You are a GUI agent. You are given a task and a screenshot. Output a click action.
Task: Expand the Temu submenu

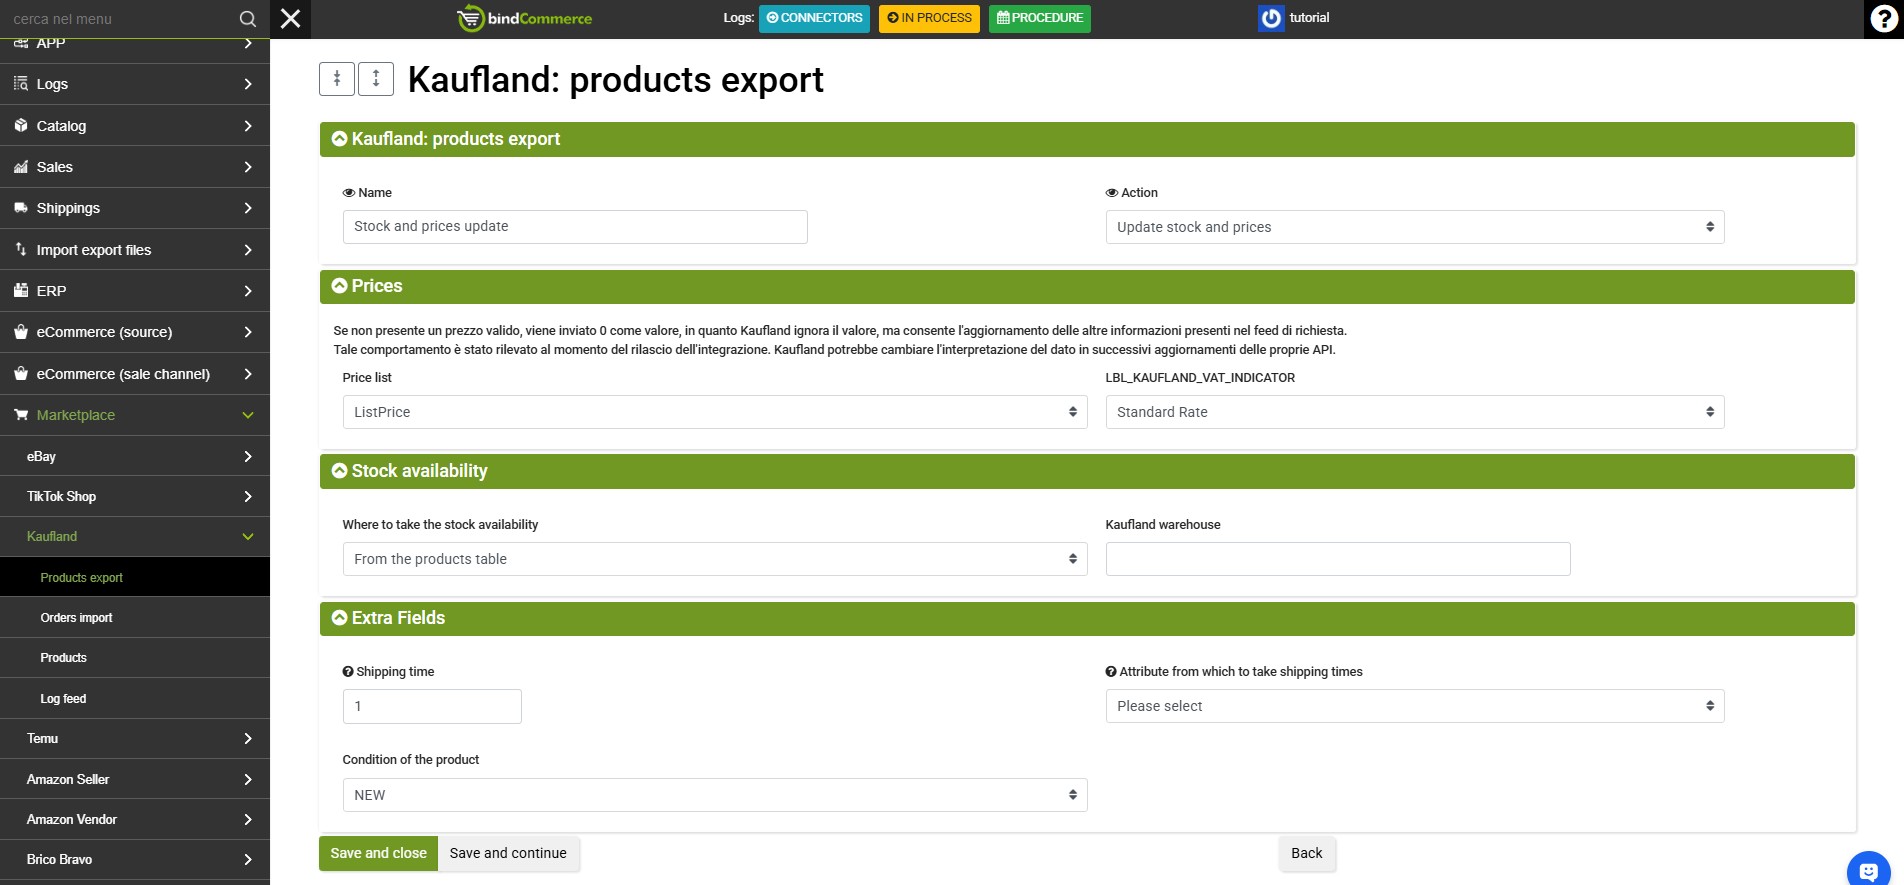pos(135,738)
